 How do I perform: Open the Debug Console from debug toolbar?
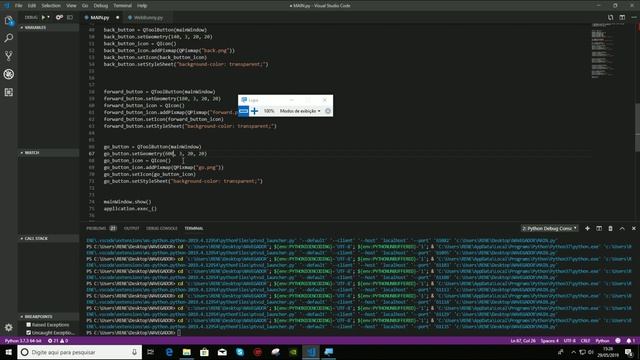click(x=70, y=17)
